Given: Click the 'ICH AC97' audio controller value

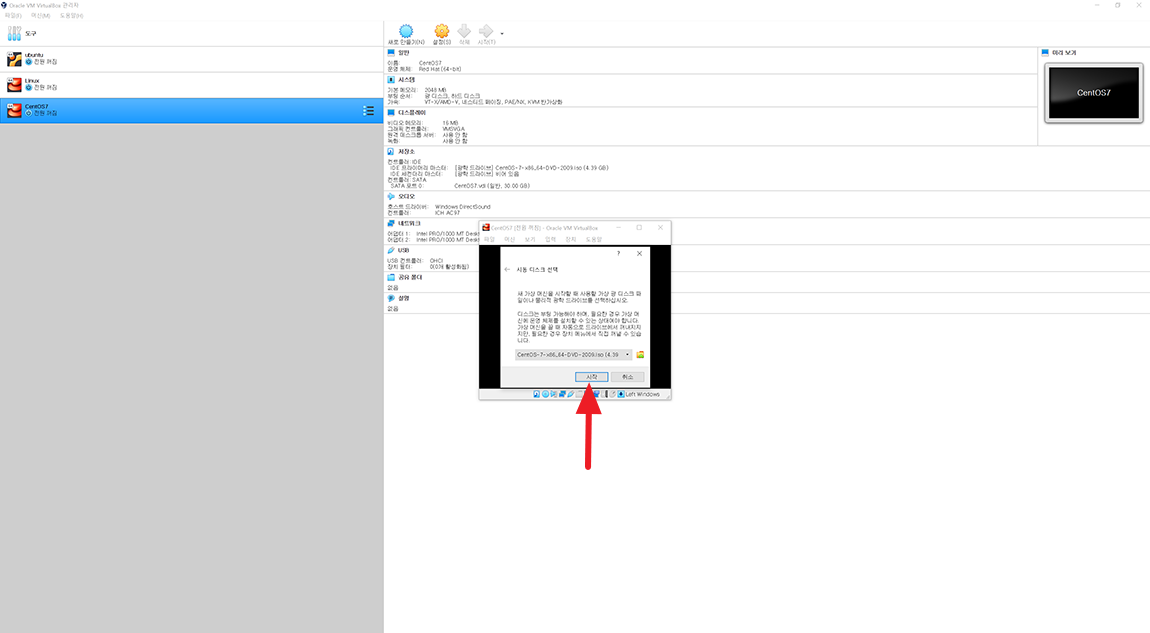Looking at the screenshot, I should [447, 213].
